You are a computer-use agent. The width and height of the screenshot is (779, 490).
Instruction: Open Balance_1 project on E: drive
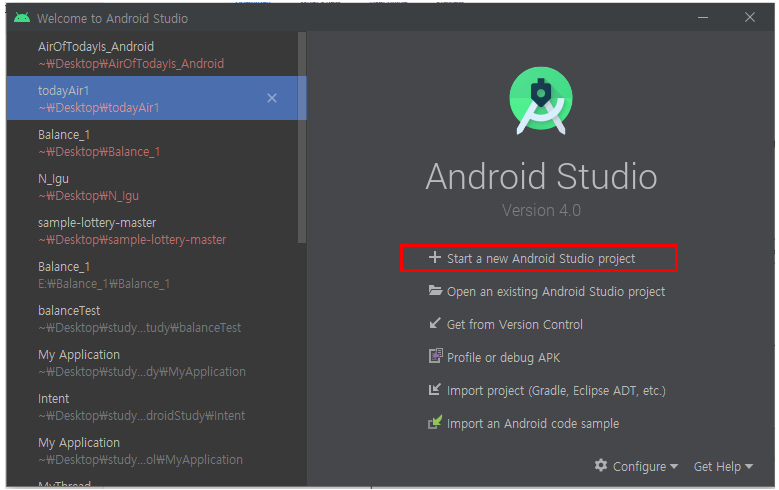point(152,275)
